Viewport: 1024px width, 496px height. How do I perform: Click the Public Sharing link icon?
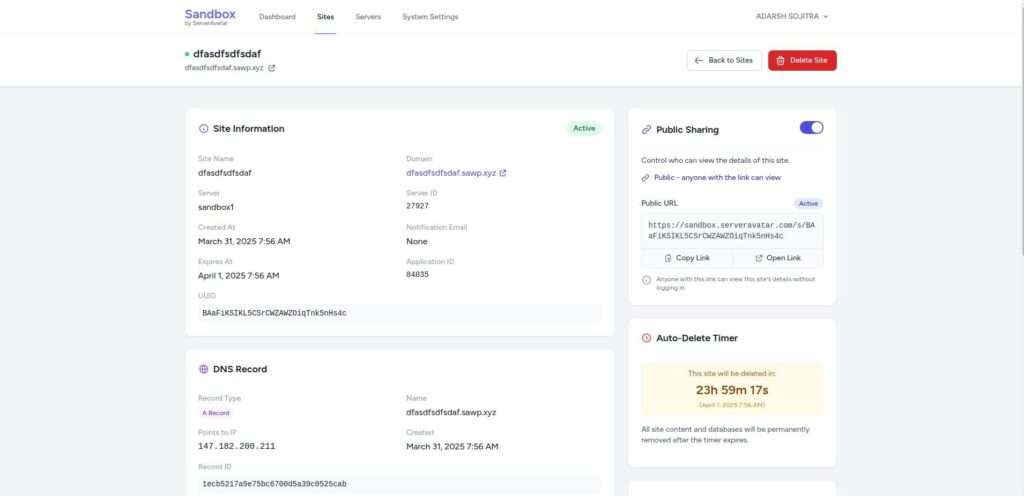pos(646,129)
